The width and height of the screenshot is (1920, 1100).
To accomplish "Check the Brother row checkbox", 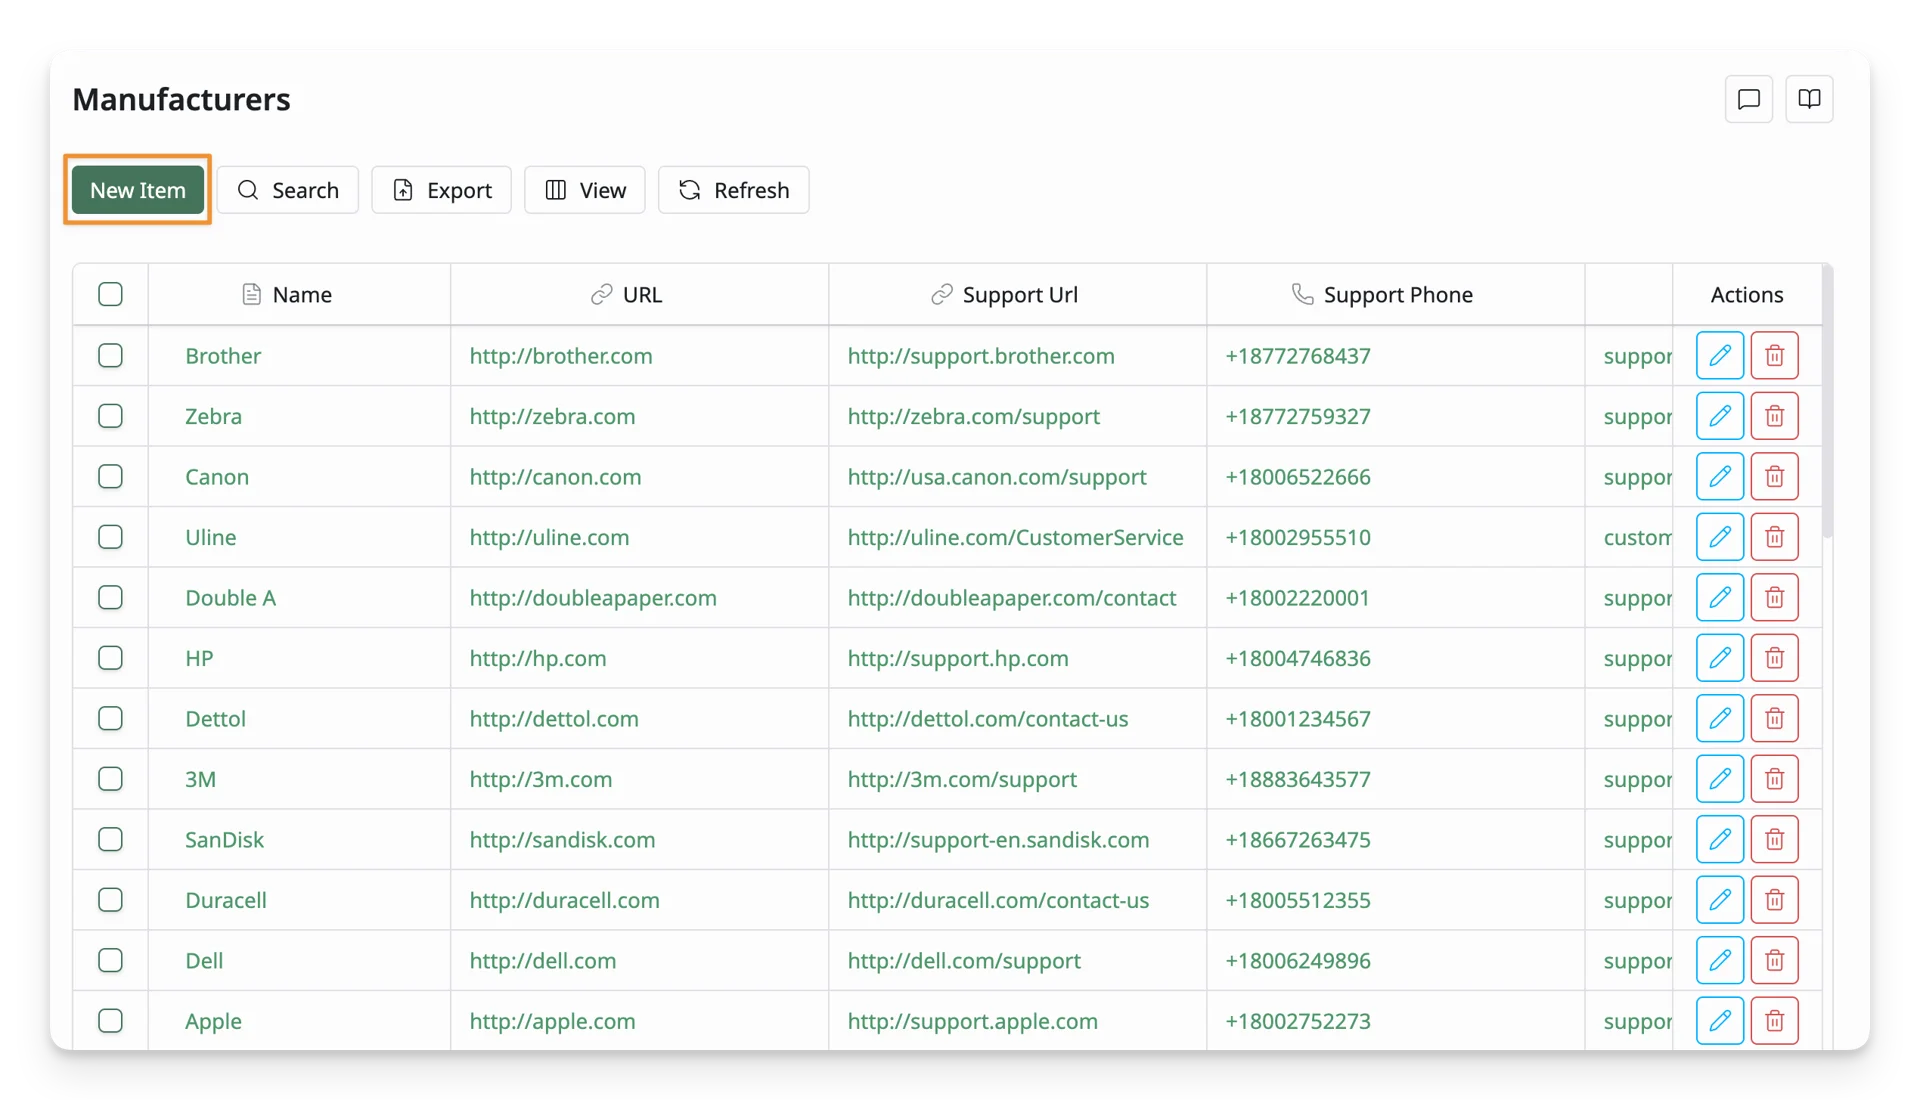I will click(110, 355).
